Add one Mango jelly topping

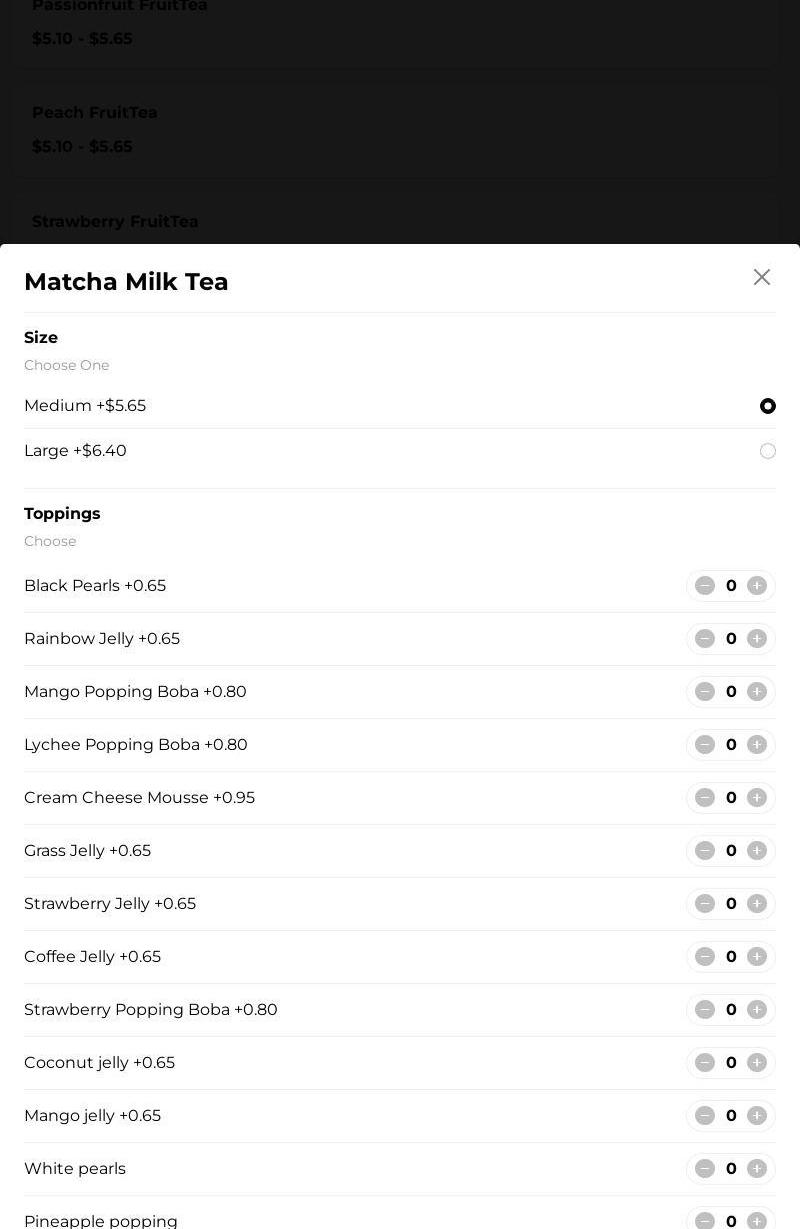click(757, 1116)
